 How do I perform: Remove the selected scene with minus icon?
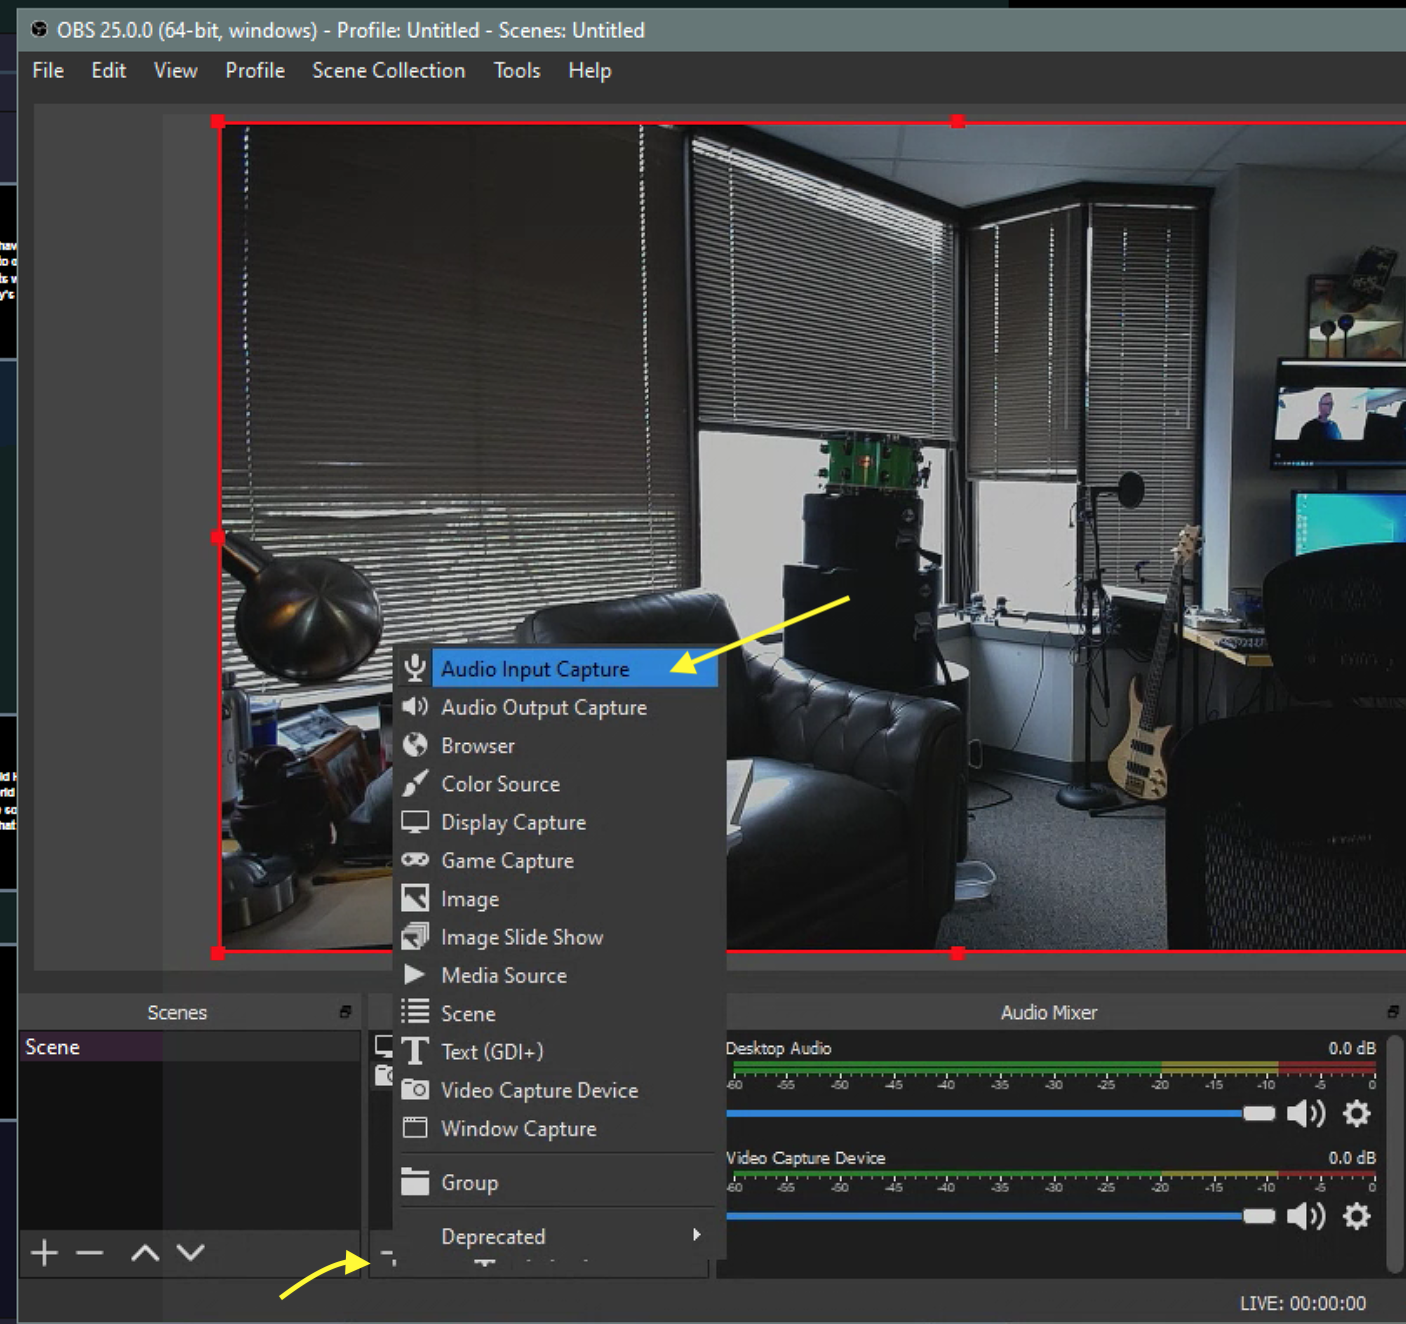pyautogui.click(x=90, y=1253)
